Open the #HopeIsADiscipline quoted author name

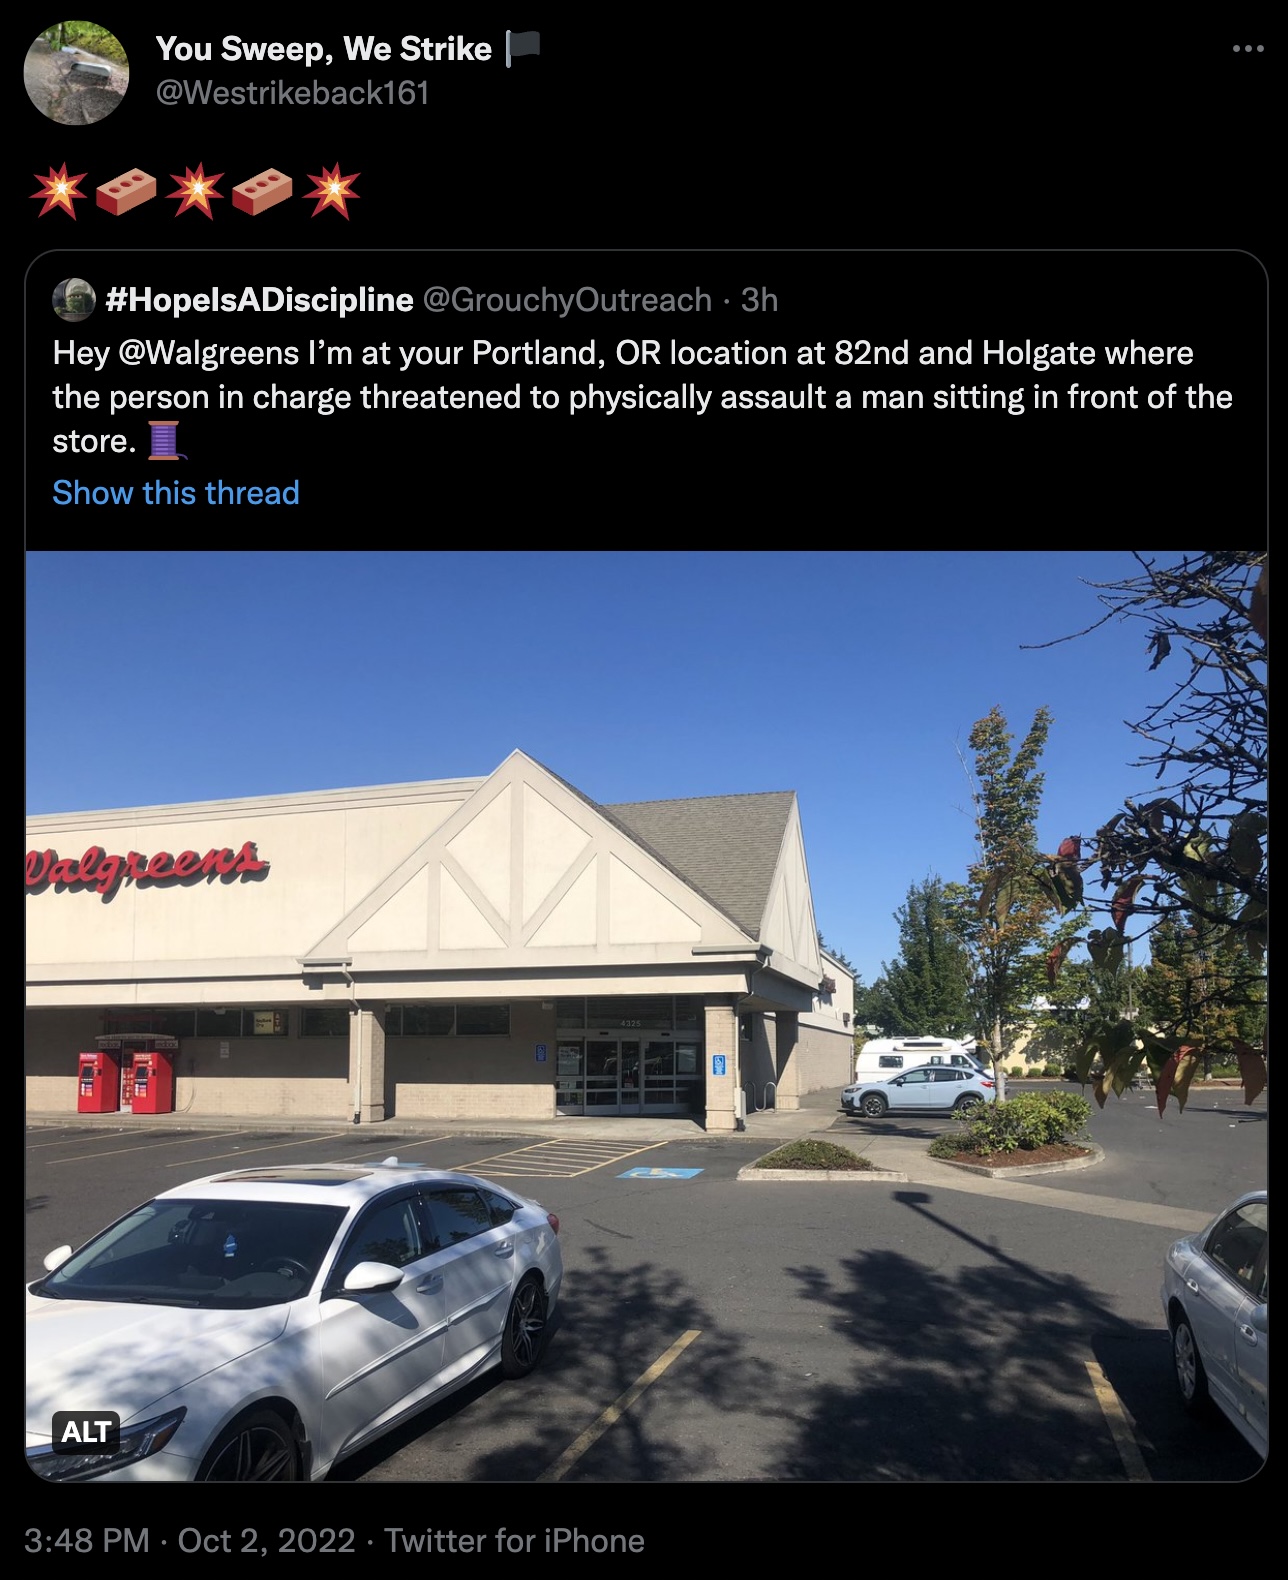259,300
